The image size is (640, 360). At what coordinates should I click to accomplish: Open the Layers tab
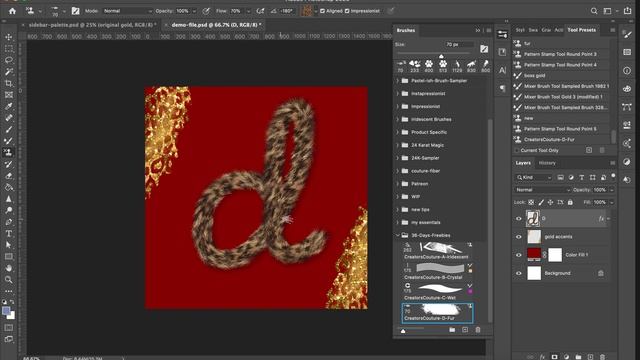coord(523,163)
